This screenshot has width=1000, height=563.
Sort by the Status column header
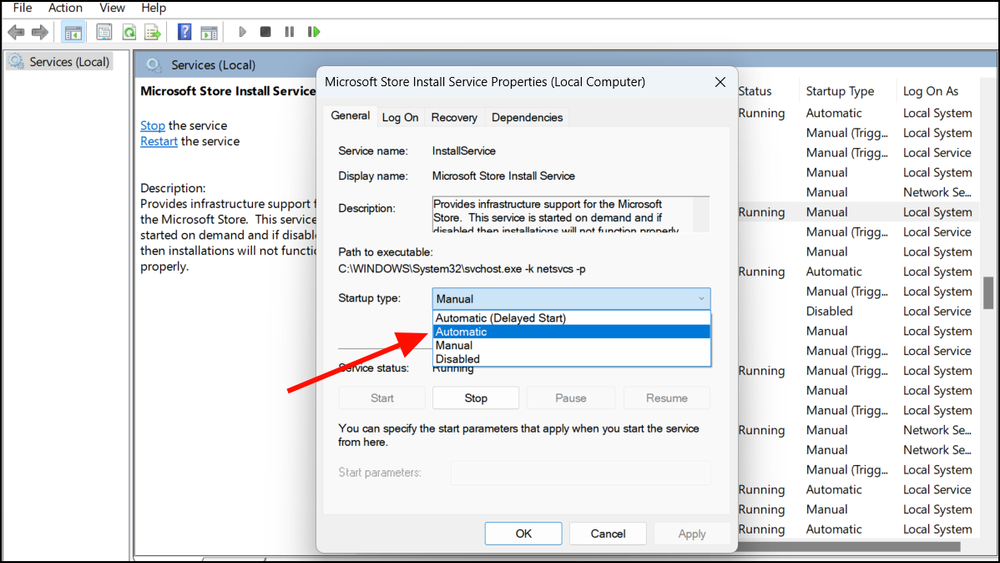click(x=755, y=91)
